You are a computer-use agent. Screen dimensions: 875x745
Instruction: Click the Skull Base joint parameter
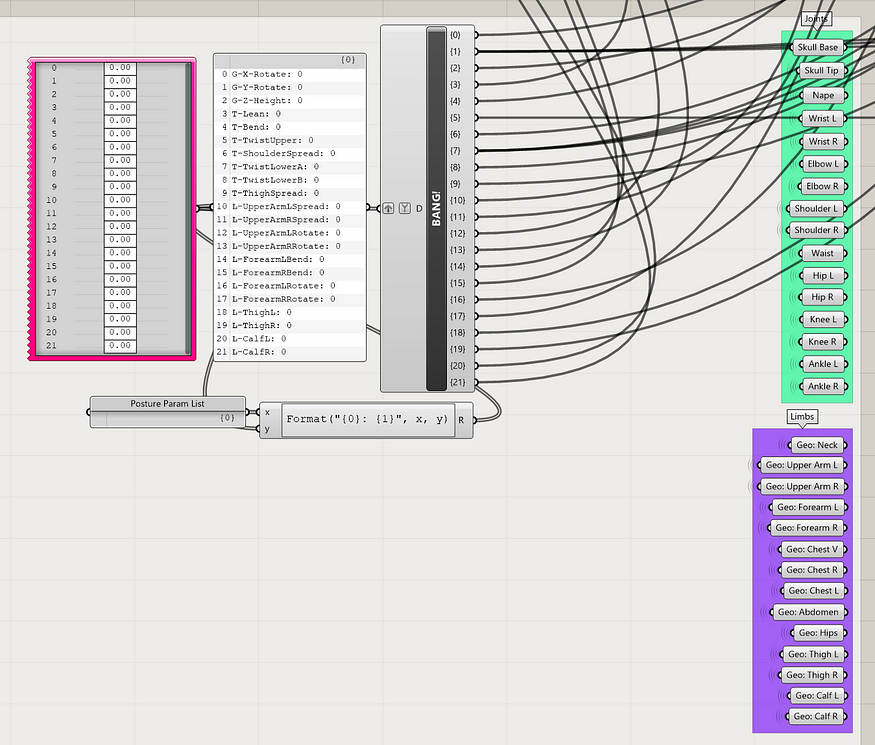point(818,47)
